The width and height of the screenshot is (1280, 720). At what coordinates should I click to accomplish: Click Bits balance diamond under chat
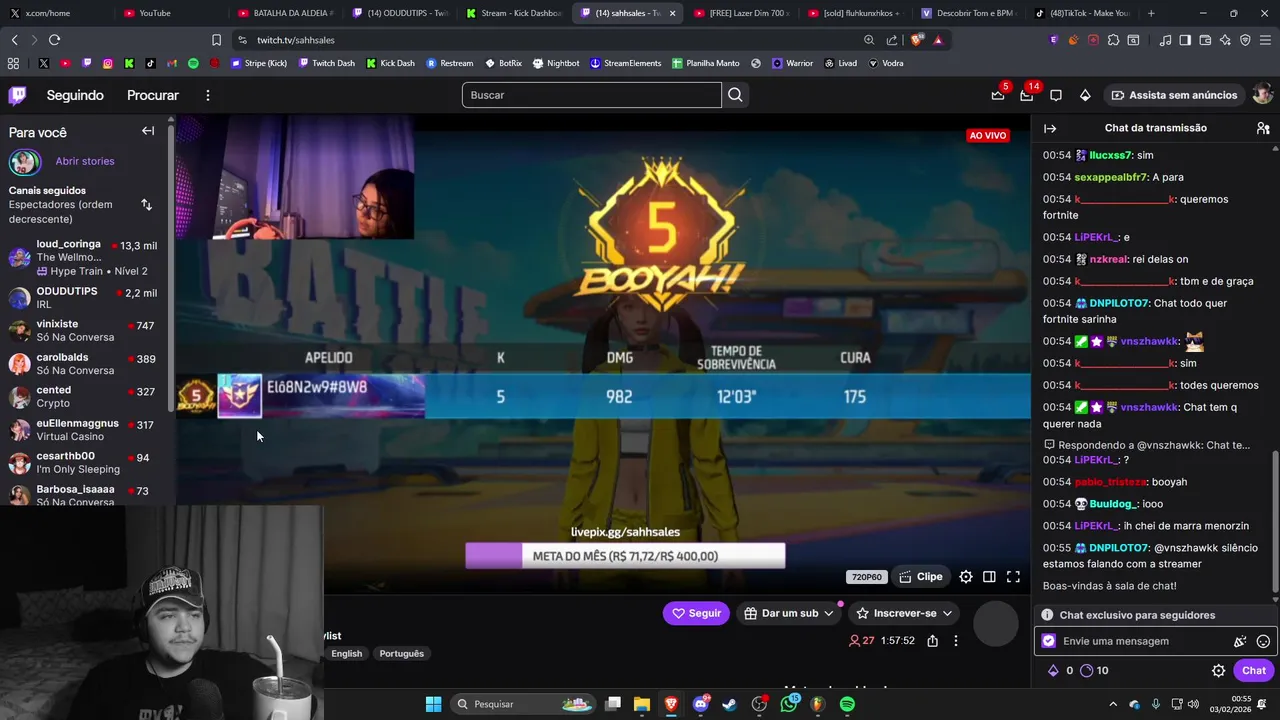click(1053, 671)
